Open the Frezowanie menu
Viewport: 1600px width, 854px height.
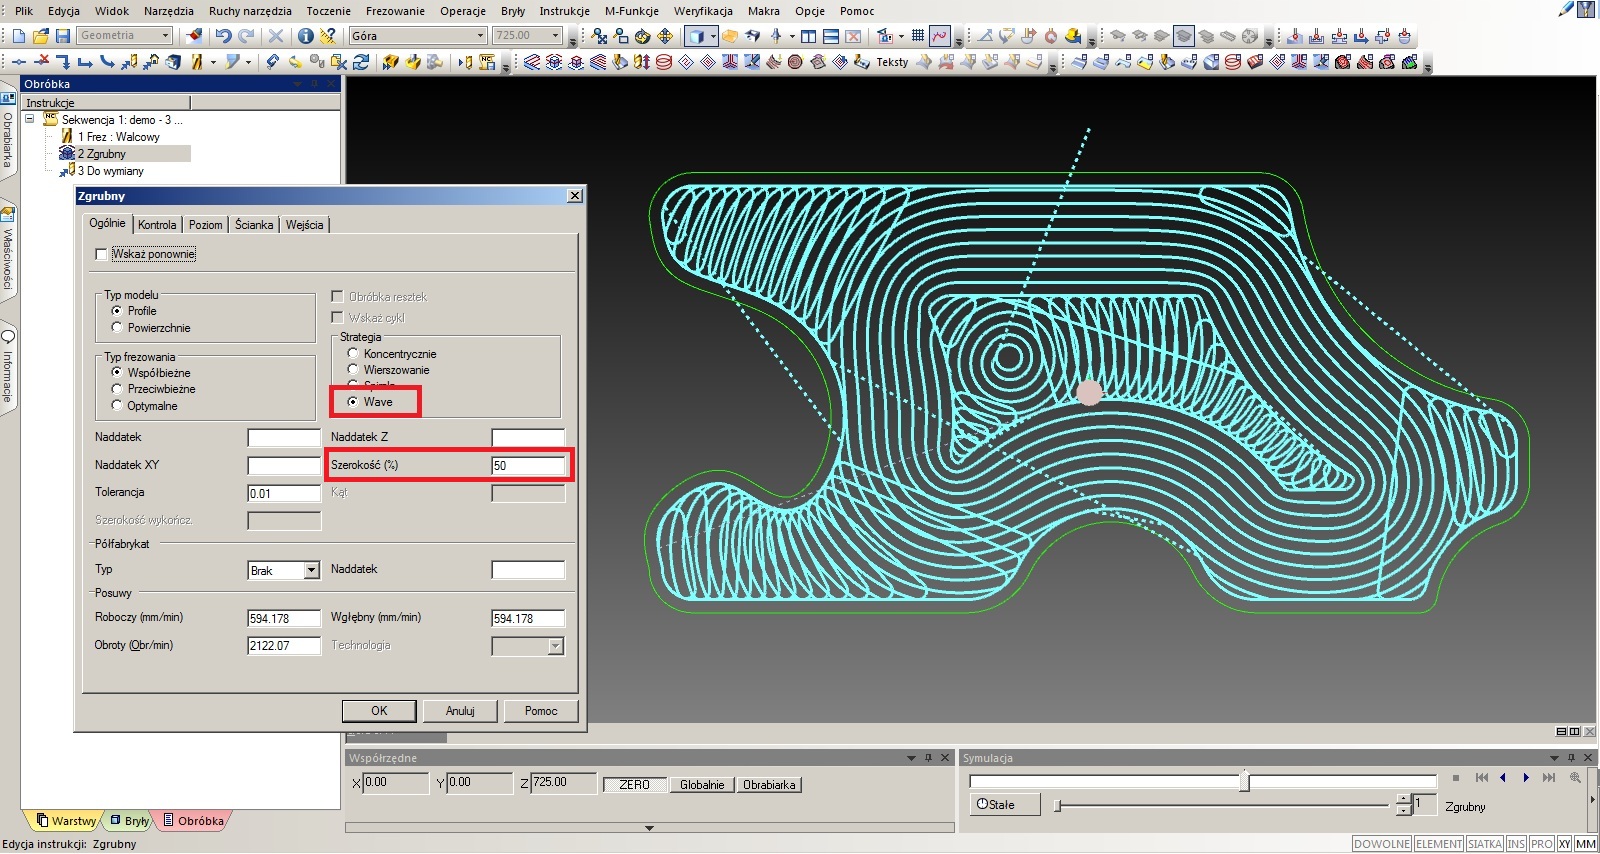click(x=395, y=11)
